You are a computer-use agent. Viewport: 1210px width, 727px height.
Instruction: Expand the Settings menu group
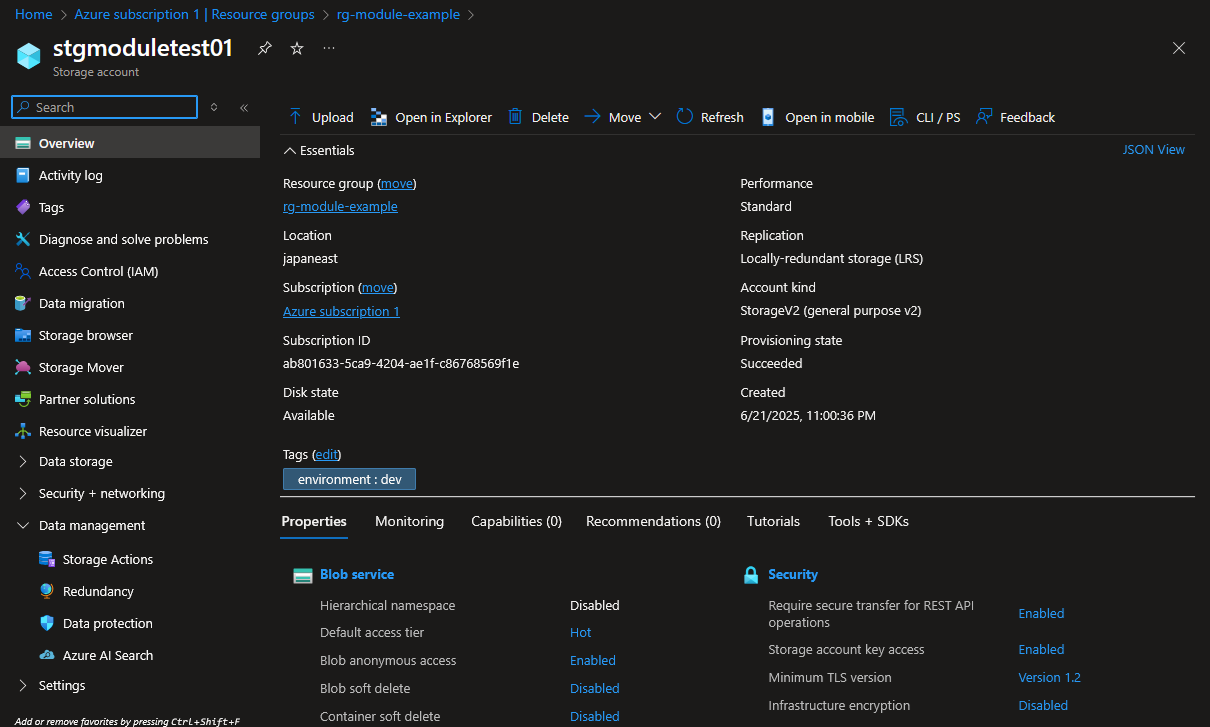click(23, 685)
